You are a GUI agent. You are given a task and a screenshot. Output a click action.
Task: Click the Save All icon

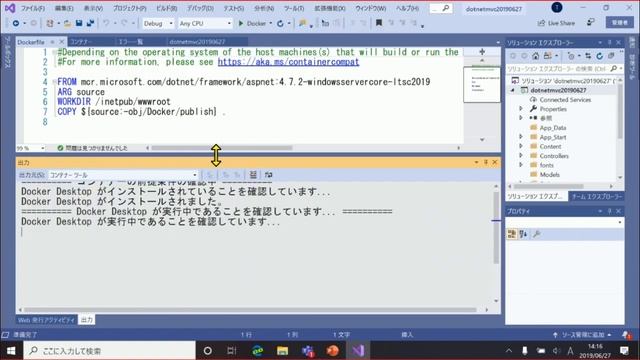point(90,23)
